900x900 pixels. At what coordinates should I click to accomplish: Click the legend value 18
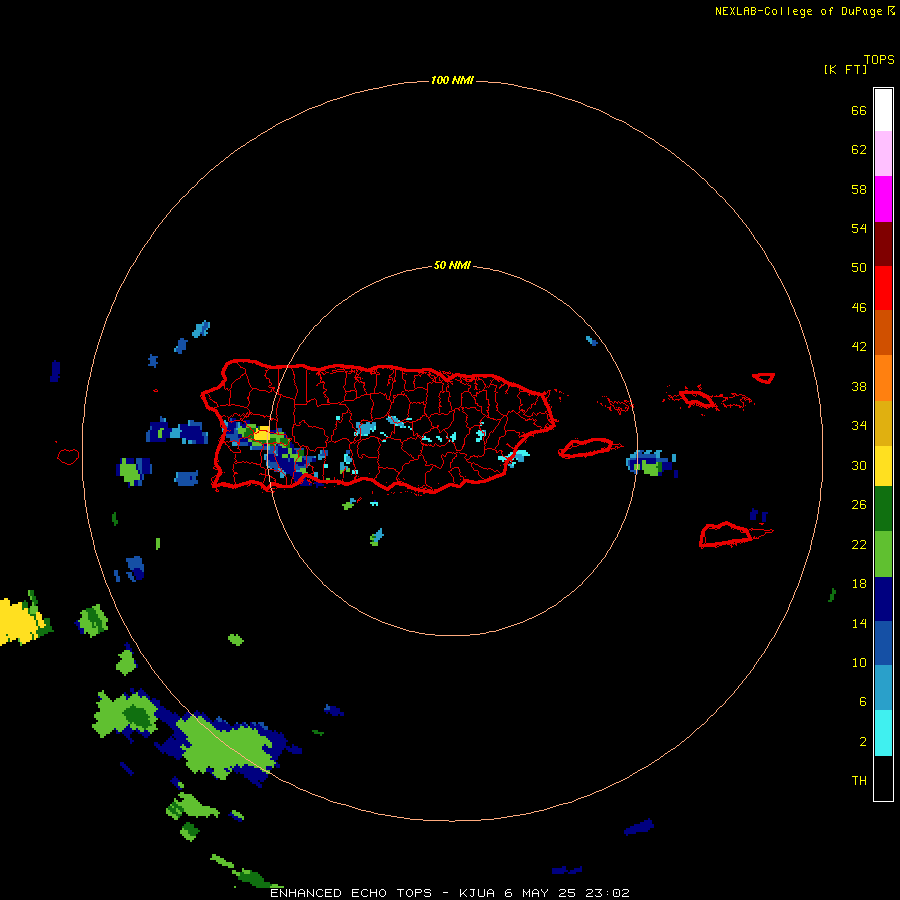[859, 584]
